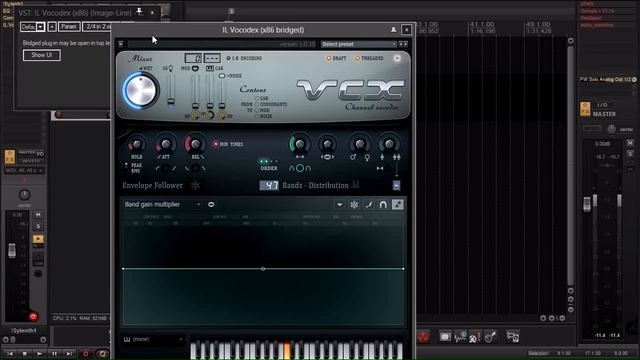640x360 pixels.
Task: Click the band width knob with arrows
Action: [300, 144]
